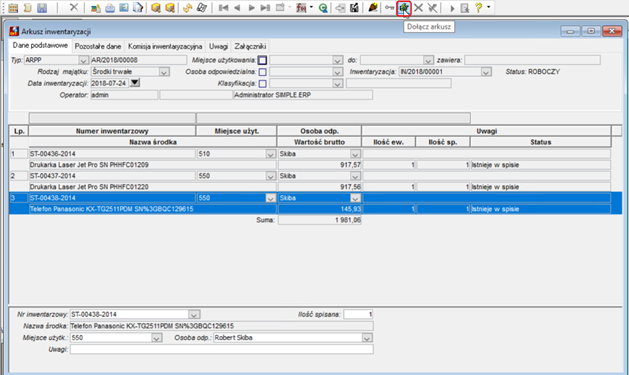The image size is (629, 375).
Task: Click the bottom Uwagi text field
Action: [222, 350]
